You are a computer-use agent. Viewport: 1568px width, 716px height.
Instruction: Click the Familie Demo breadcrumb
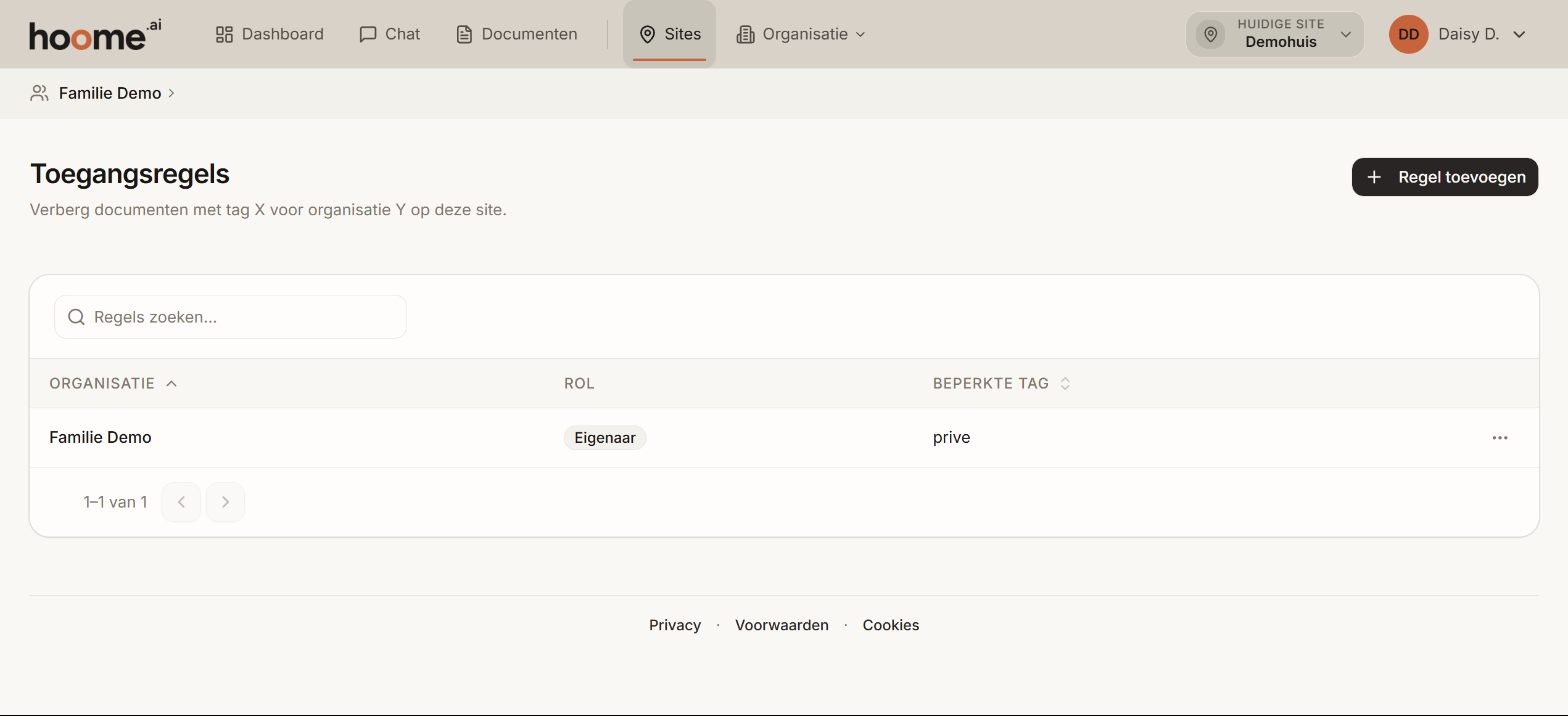[x=110, y=93]
